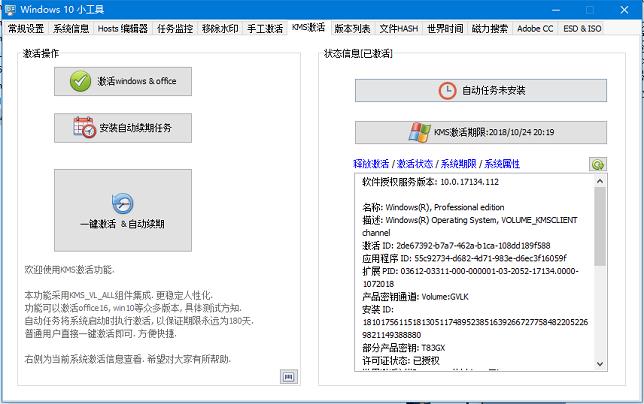Click the scroll down arrow in status box
The height and width of the screenshot is (404, 644).
coord(600,364)
